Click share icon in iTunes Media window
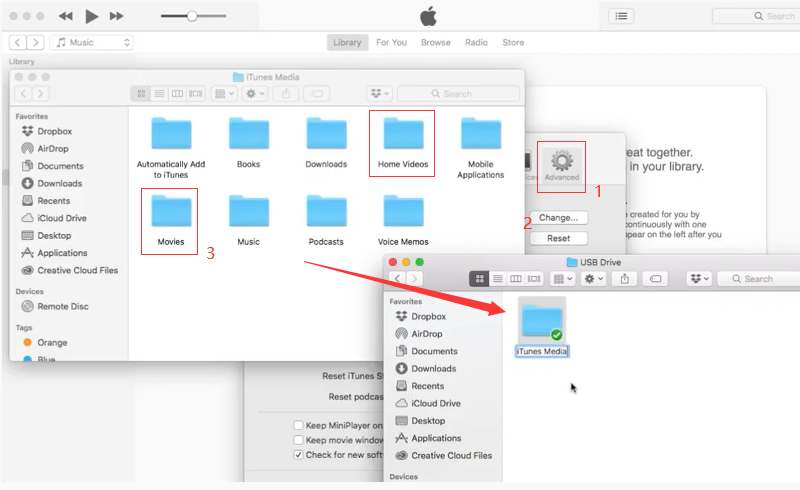The height and width of the screenshot is (490, 800). pos(286,94)
